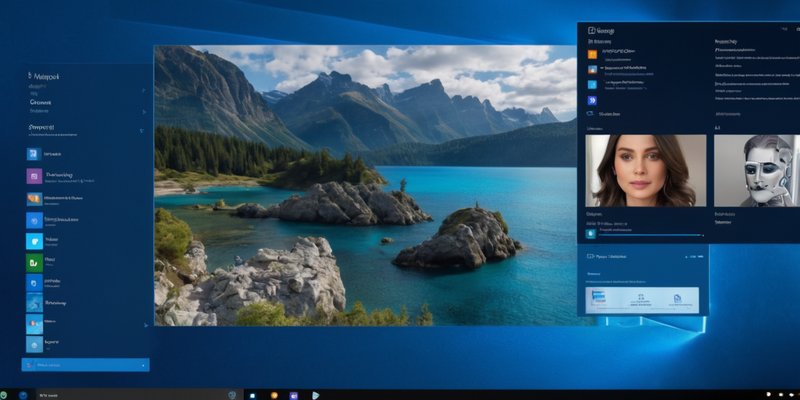The height and width of the screenshot is (400, 800).
Task: Open the green app icon in left menu
Action: click(x=34, y=263)
